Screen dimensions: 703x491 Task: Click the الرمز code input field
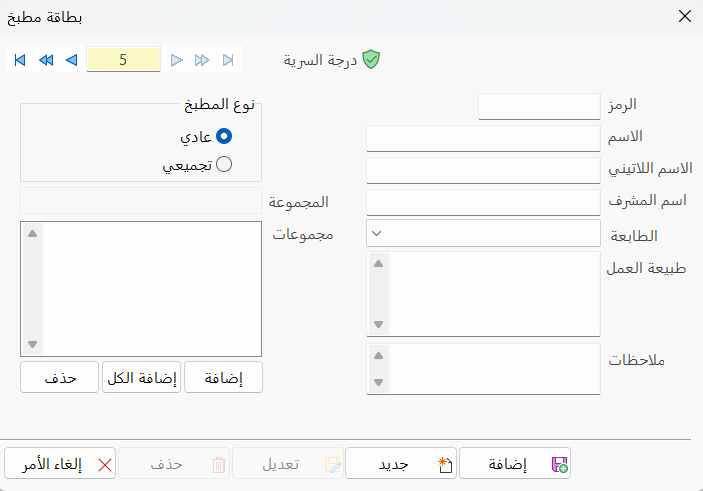(x=539, y=106)
